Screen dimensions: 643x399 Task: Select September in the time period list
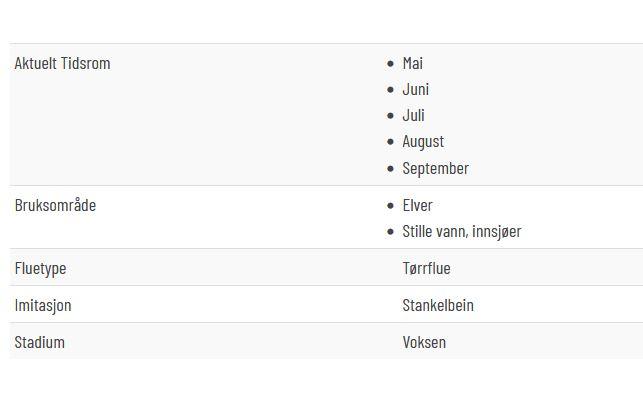point(436,169)
